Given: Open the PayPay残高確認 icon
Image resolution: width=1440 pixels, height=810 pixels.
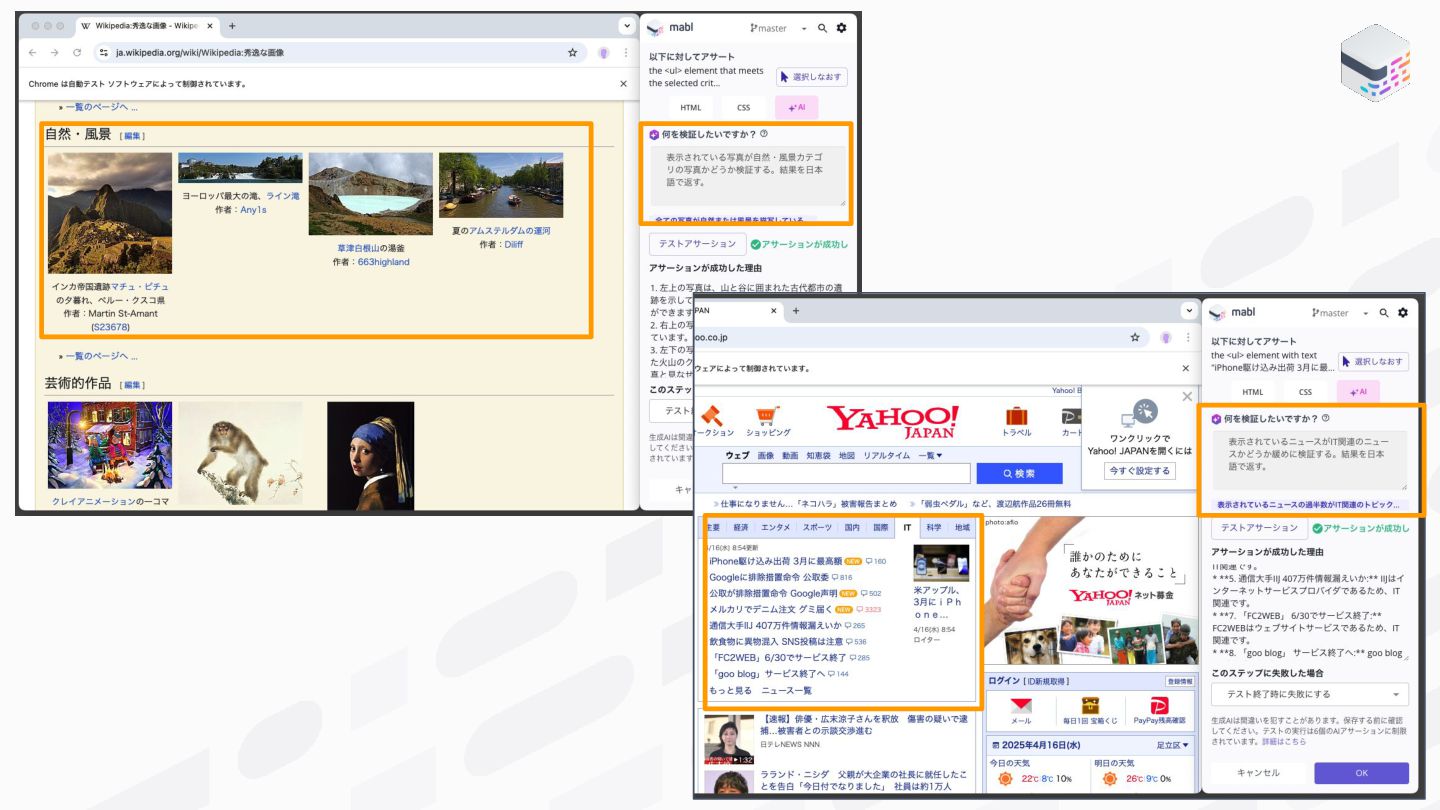Looking at the screenshot, I should (x=1159, y=706).
